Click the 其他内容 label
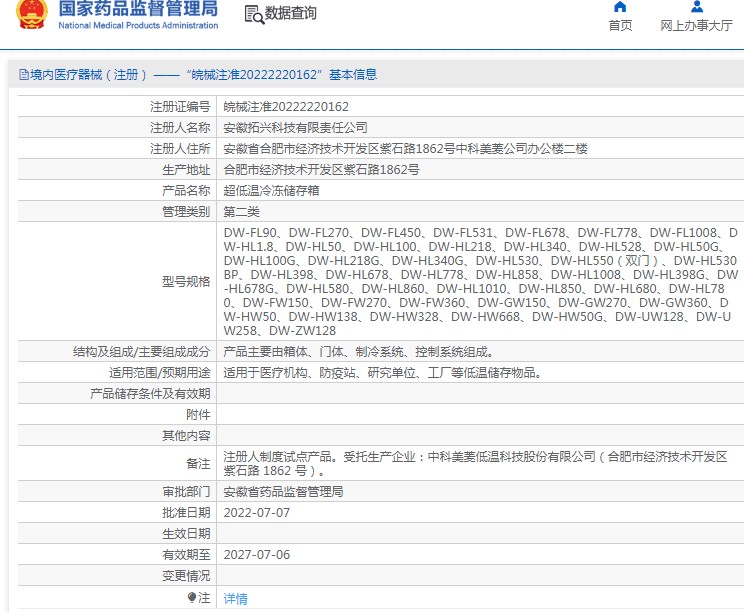Image resolution: width=744 pixels, height=612 pixels. (186, 436)
